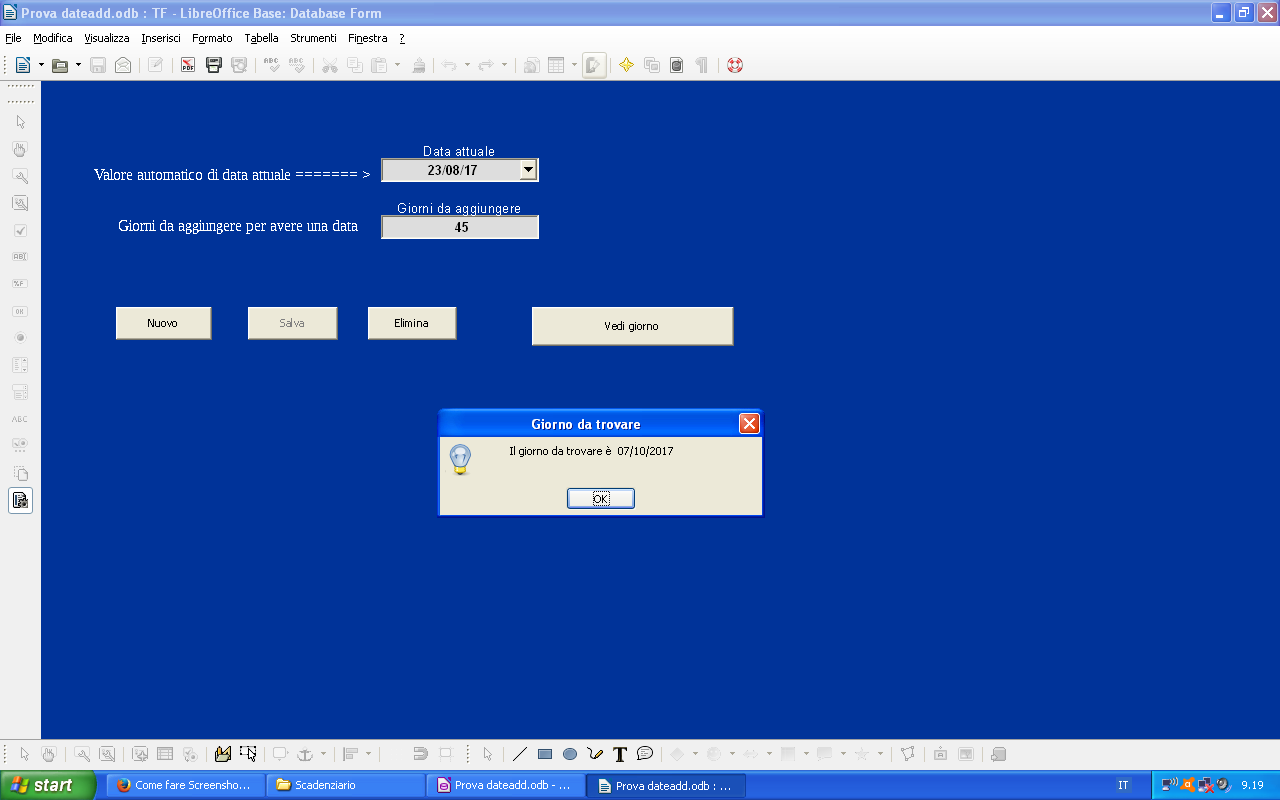Open the ? help menu

click(x=402, y=38)
